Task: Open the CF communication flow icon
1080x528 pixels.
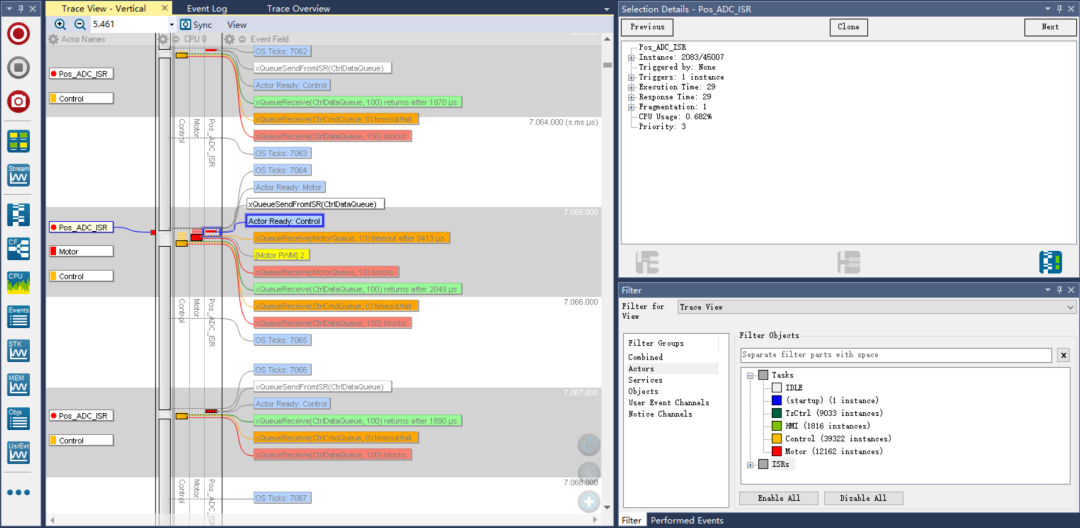Action: pyautogui.click(x=19, y=249)
